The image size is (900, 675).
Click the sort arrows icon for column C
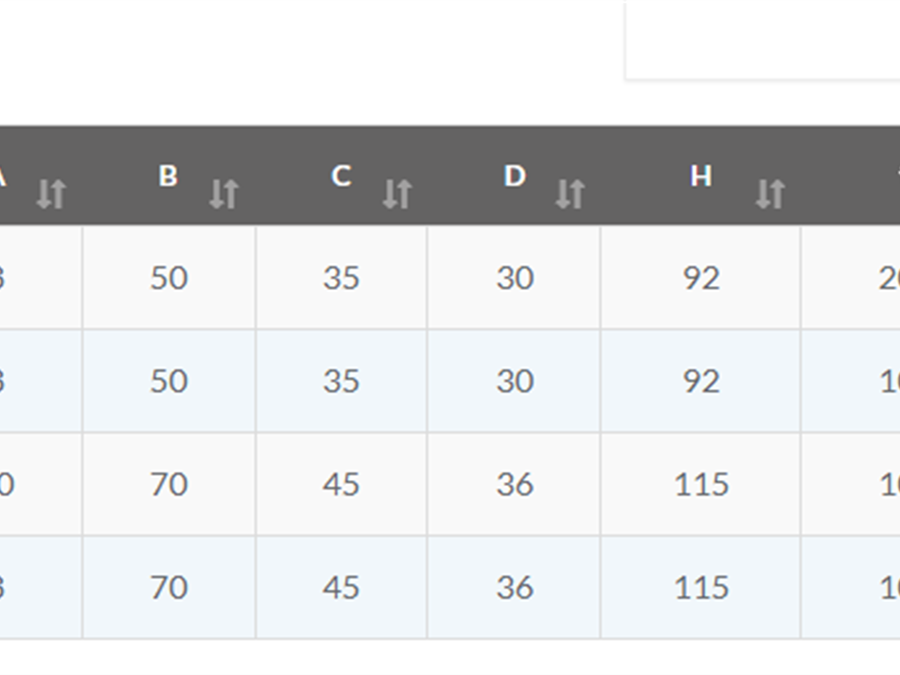[x=397, y=194]
